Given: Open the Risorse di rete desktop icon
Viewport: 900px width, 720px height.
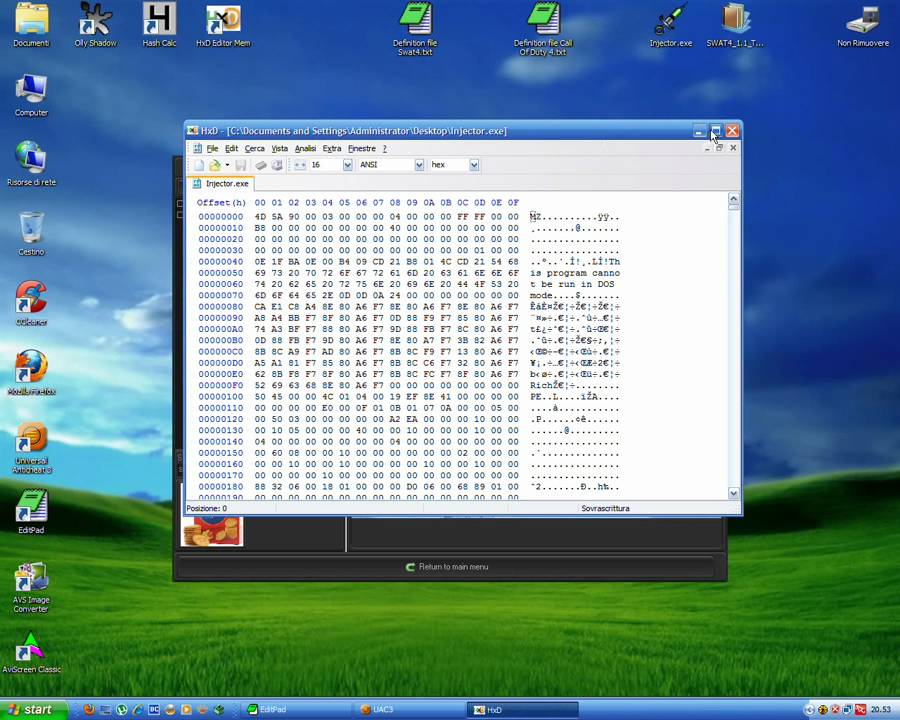Looking at the screenshot, I should (x=31, y=164).
